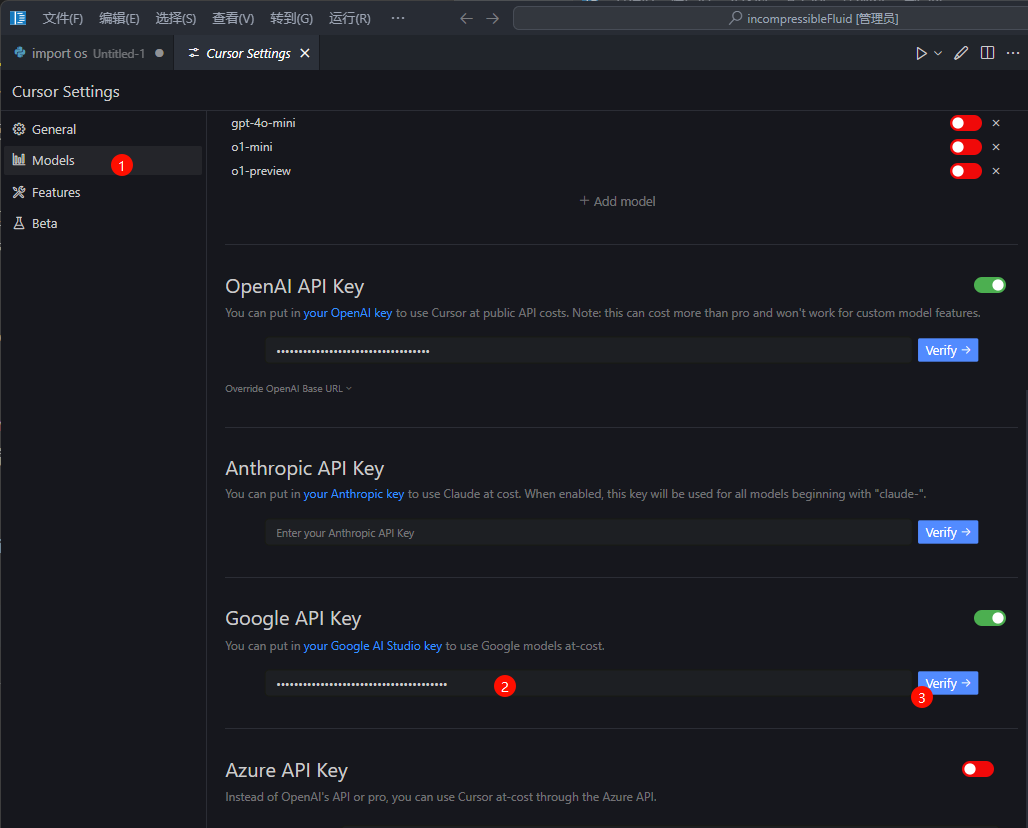This screenshot has height=828, width=1028.
Task: Turn off the OpenAI API Key toggle
Action: point(989,285)
